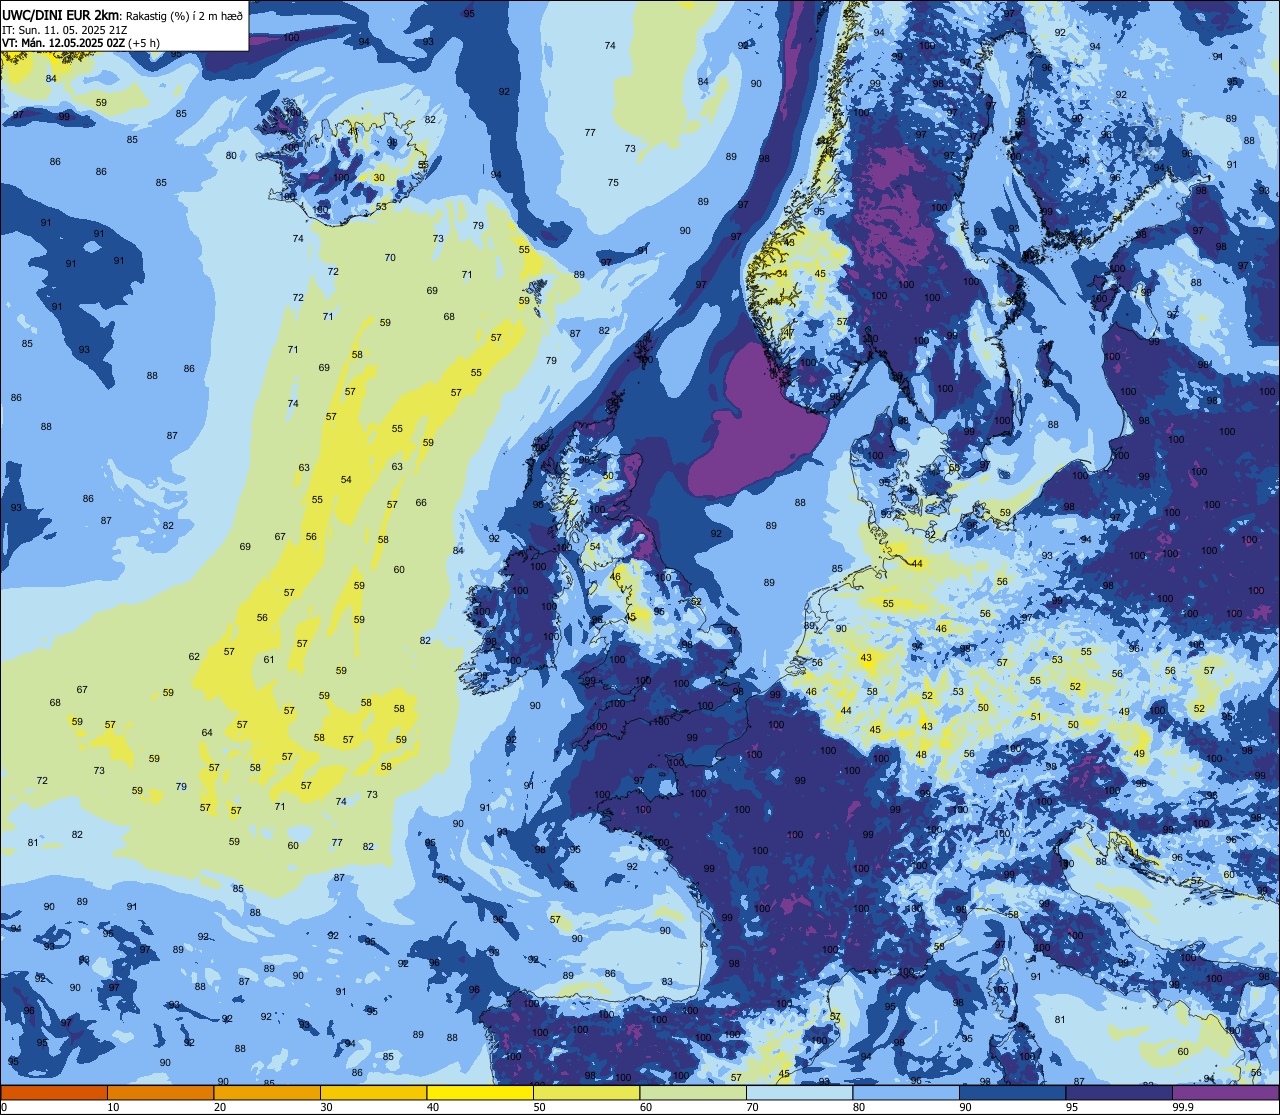1280x1115 pixels.
Task: Click the '64' humidity value in the Atlantic
Action: [207, 732]
